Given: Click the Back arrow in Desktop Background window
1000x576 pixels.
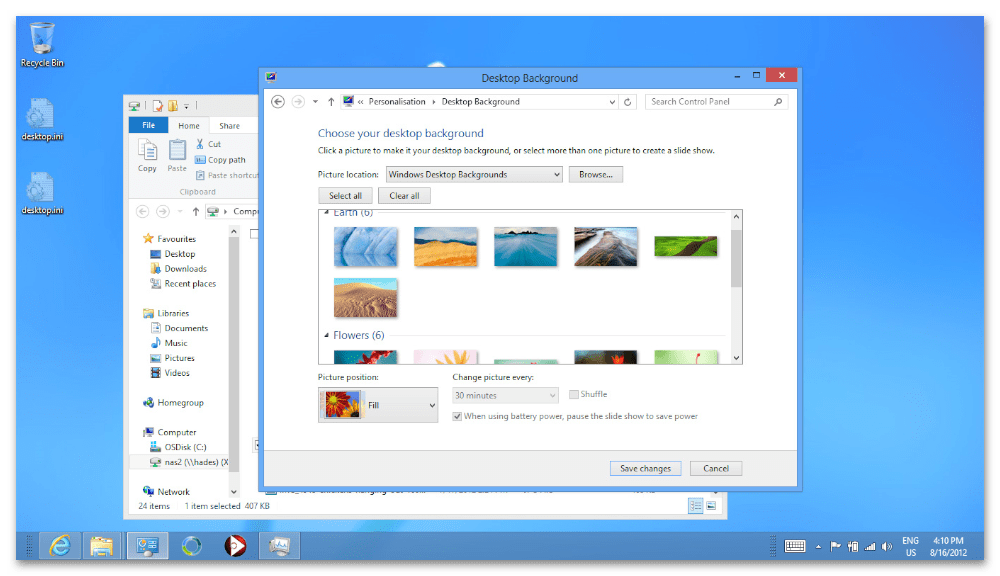Looking at the screenshot, I should [x=278, y=102].
